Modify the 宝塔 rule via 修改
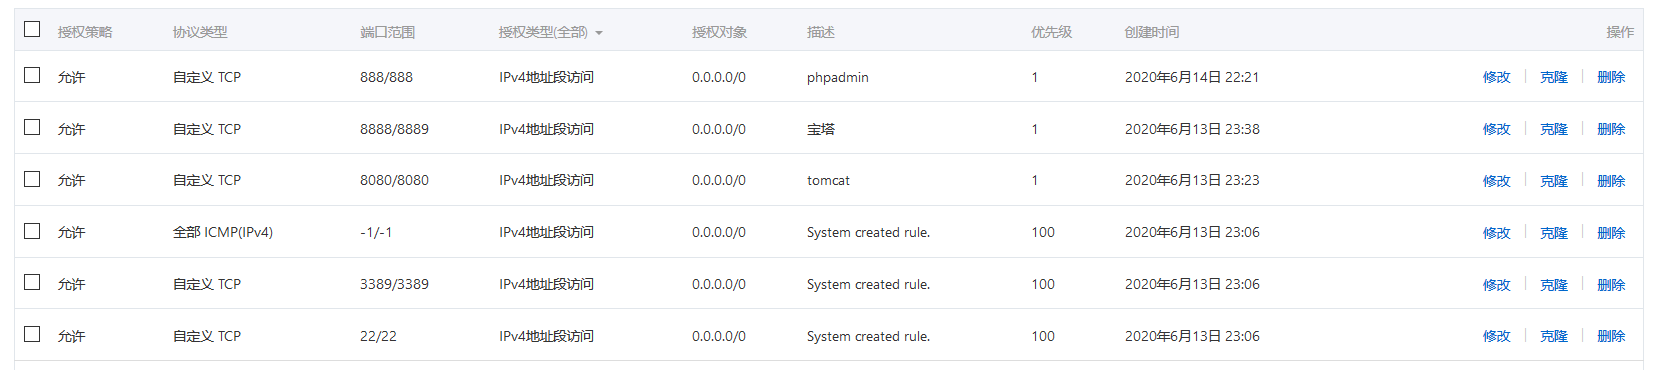This screenshot has height=370, width=1661. (x=1496, y=129)
